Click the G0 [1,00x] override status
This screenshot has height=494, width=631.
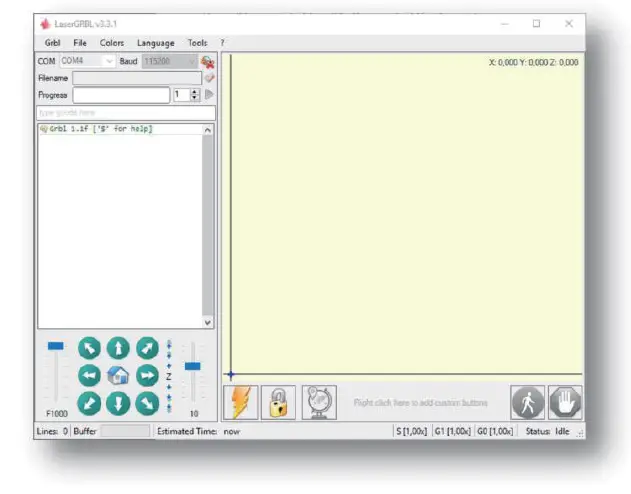coord(495,431)
